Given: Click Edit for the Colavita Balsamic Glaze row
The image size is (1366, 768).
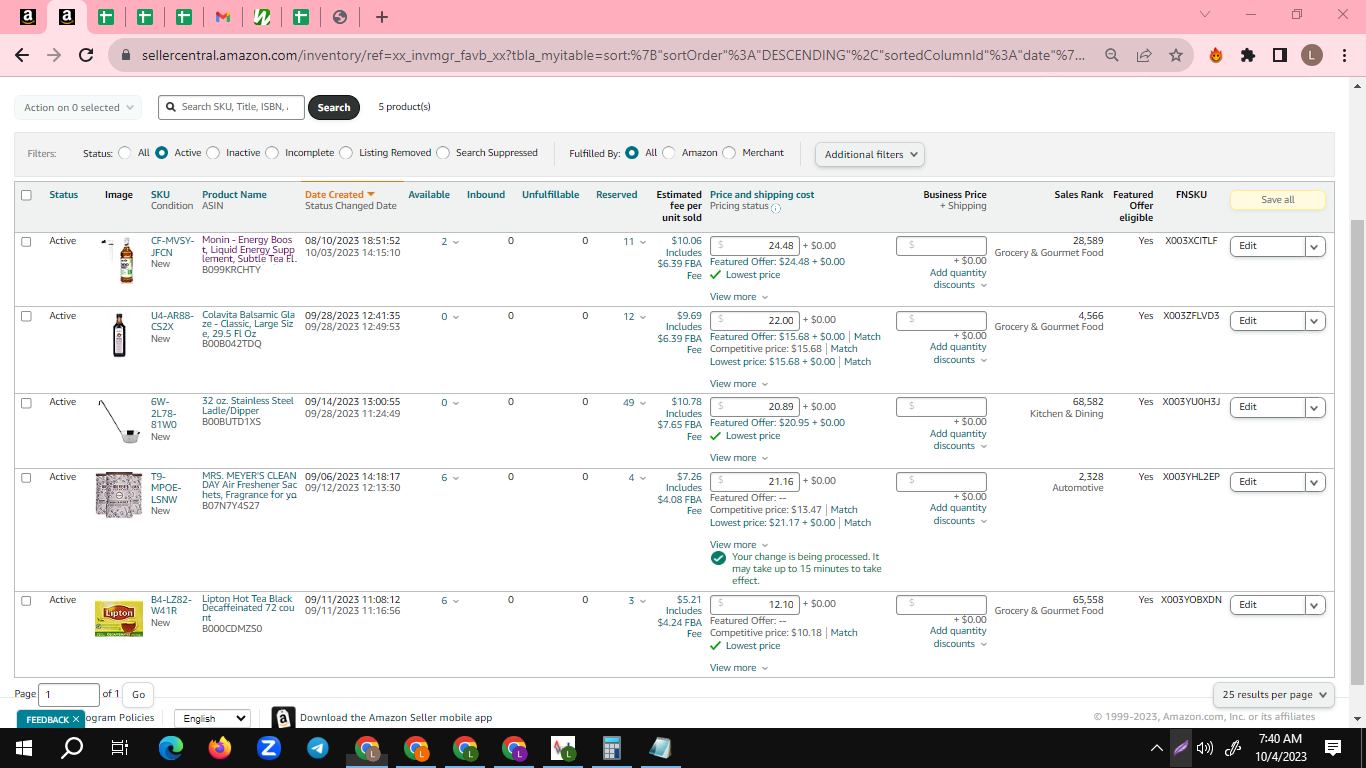Looking at the screenshot, I should click(1267, 321).
